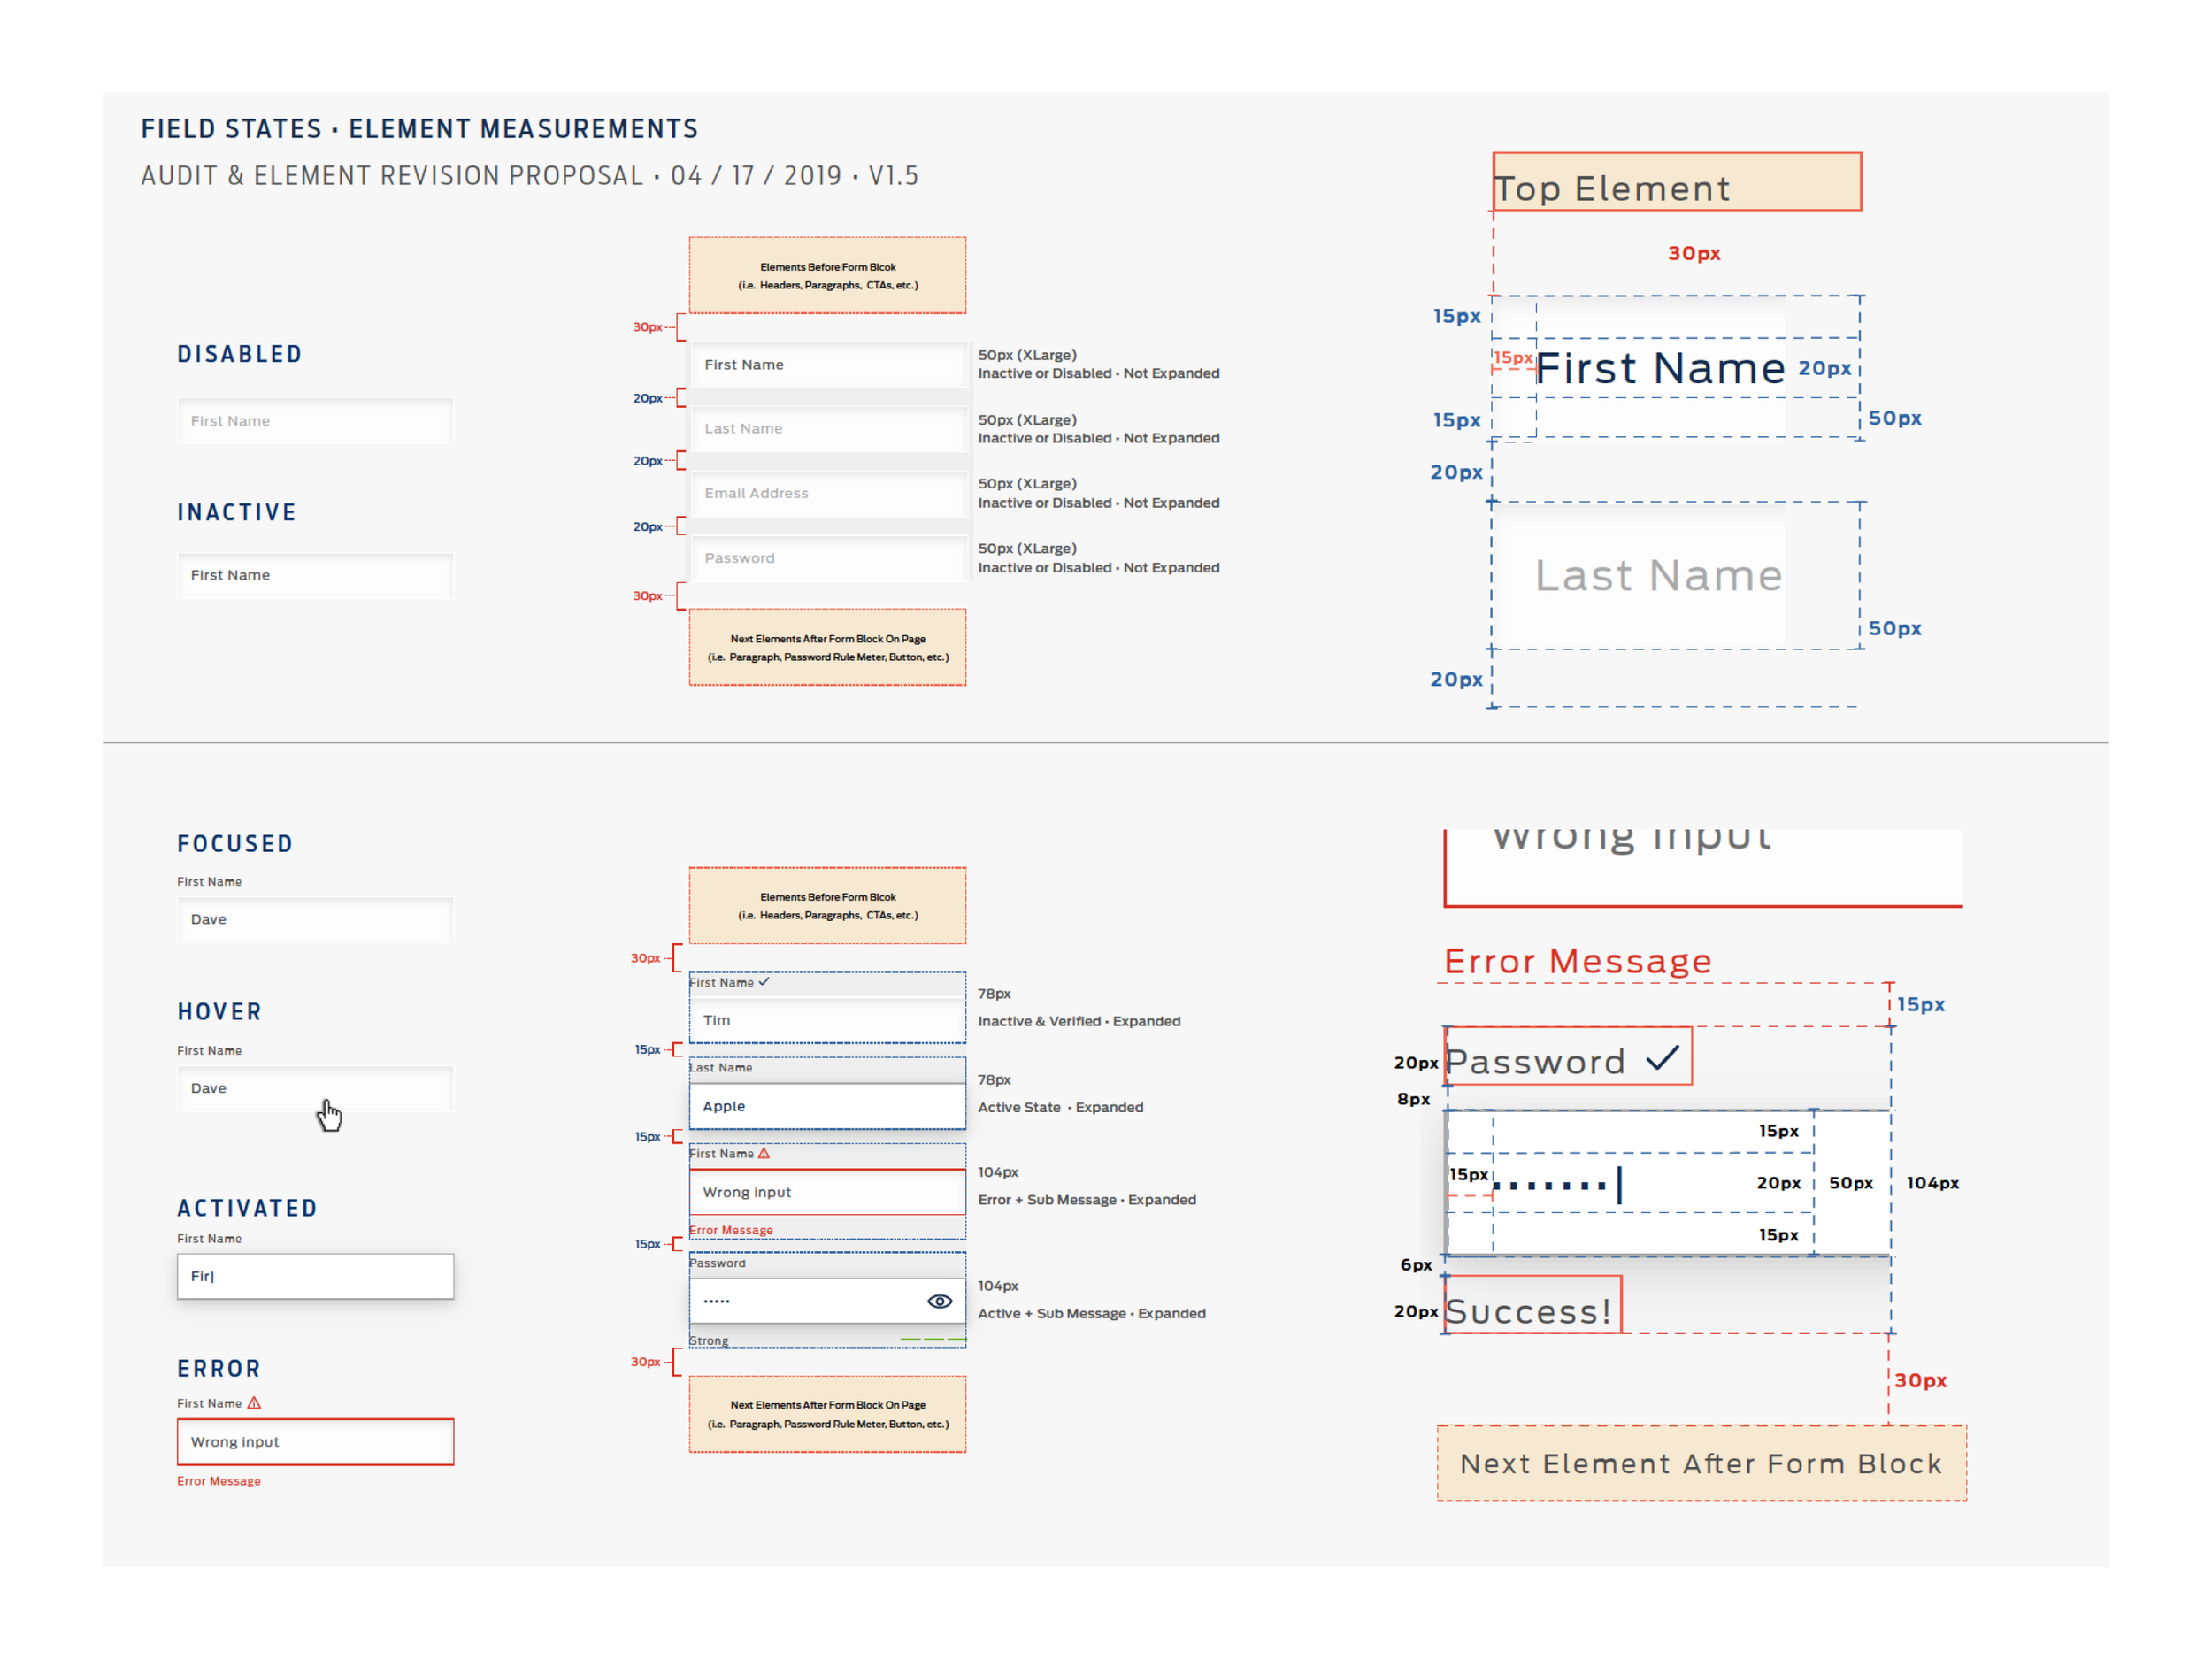Click the checkmark beside the small First Name label
The height and width of the screenshot is (1659, 2212).
tap(764, 982)
